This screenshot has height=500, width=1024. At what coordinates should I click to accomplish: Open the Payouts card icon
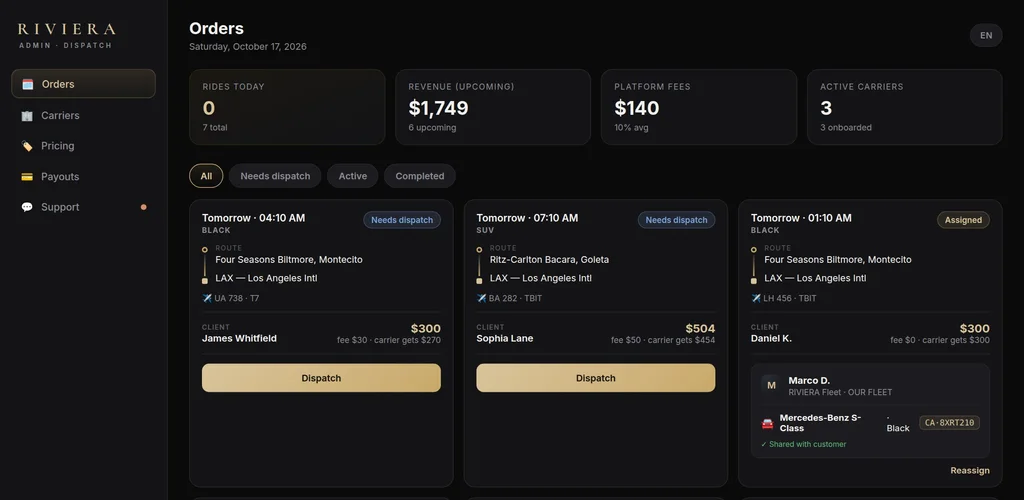click(x=27, y=177)
